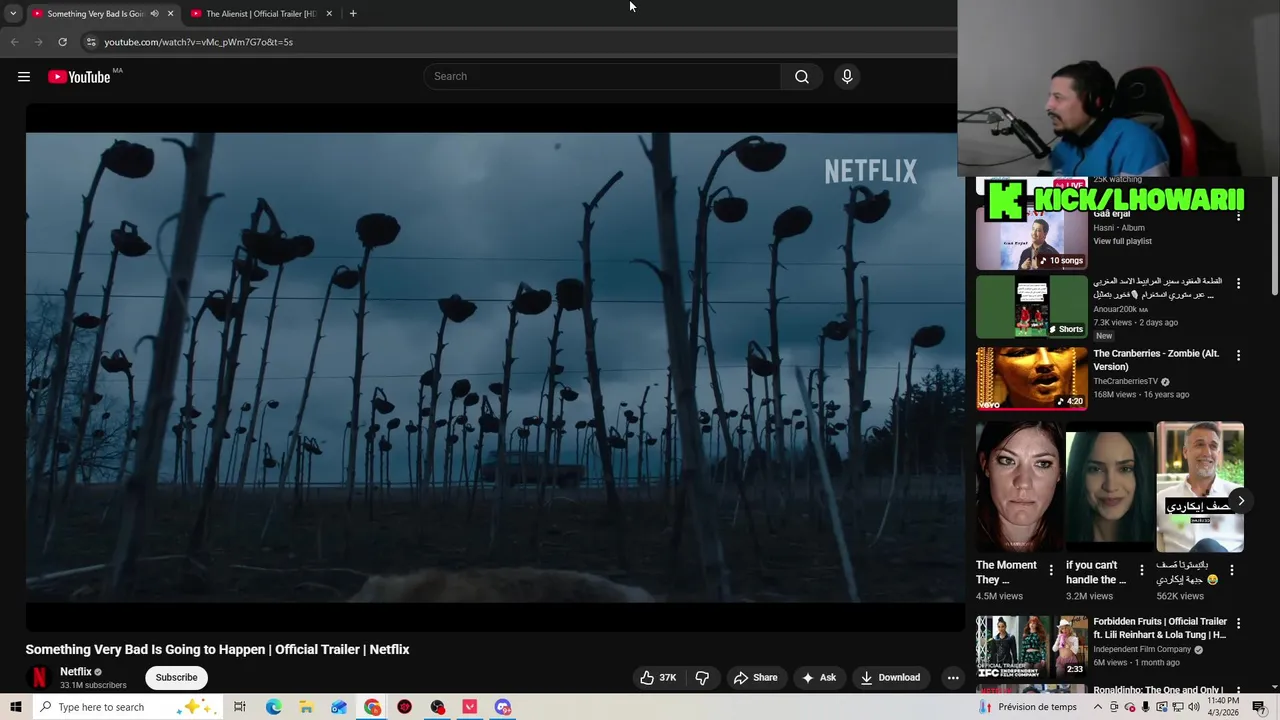1280x720 pixels.
Task: Show hidden system tray icons
Action: click(x=1098, y=707)
